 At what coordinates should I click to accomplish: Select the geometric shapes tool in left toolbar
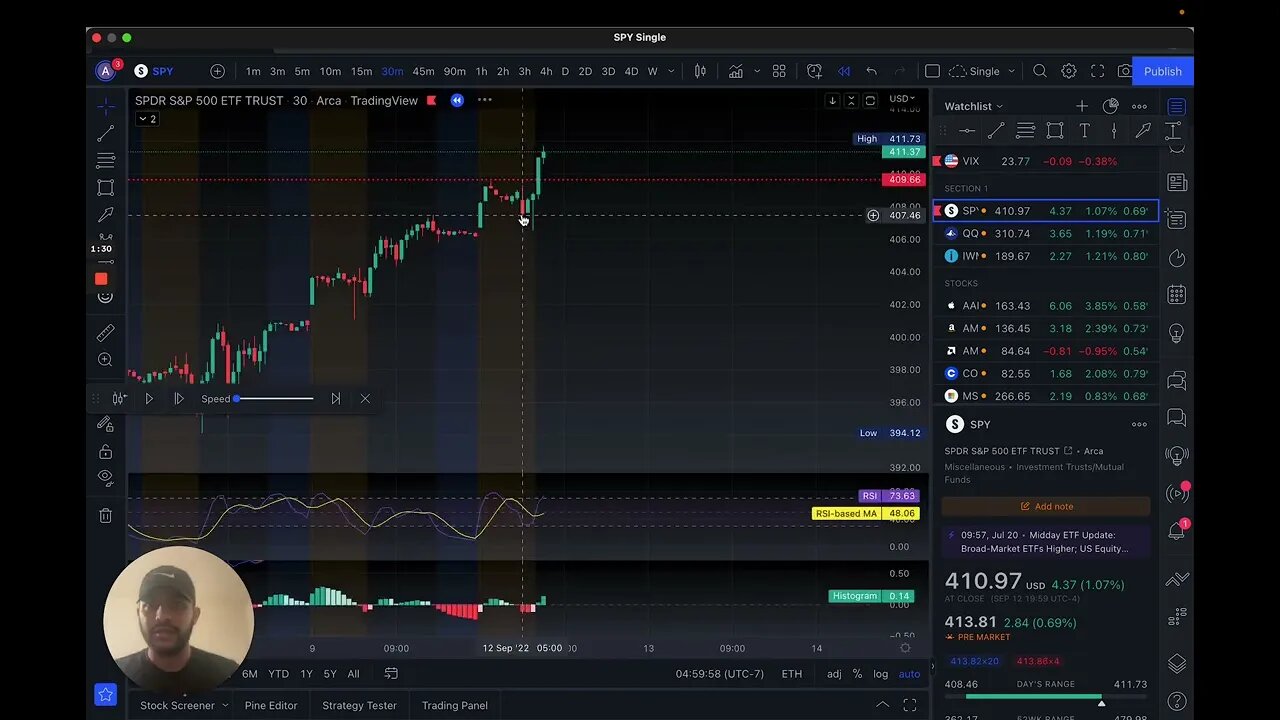pyautogui.click(x=105, y=187)
